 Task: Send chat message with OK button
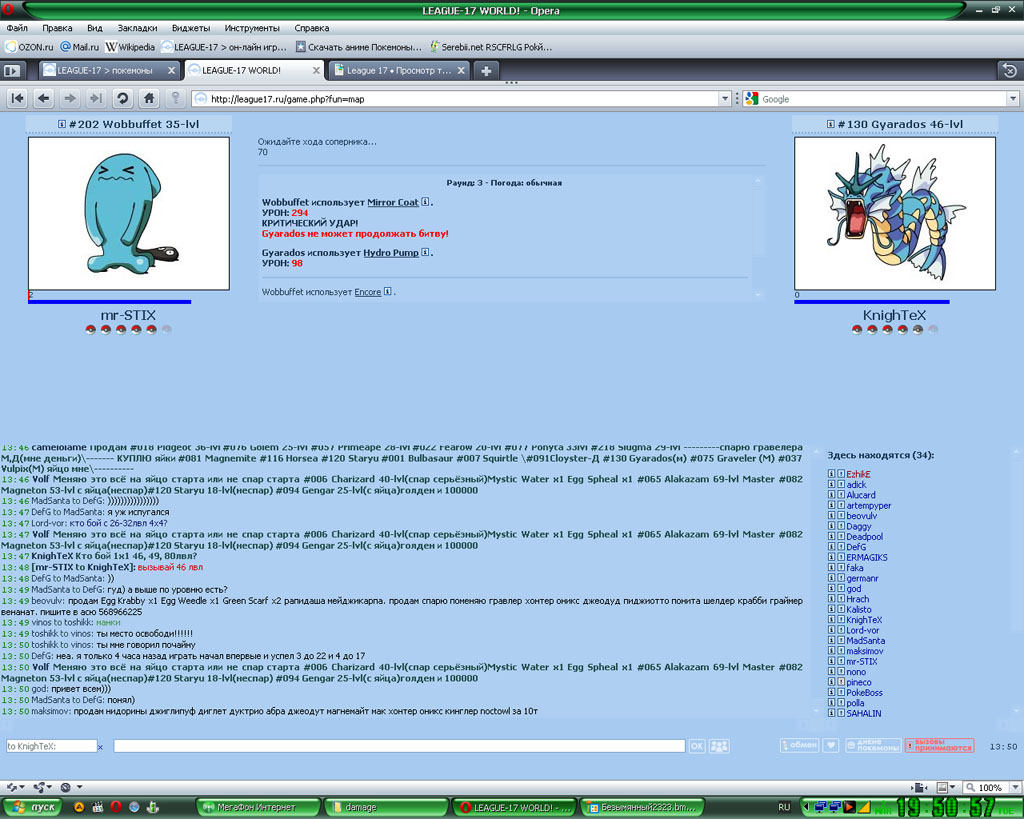click(x=697, y=746)
